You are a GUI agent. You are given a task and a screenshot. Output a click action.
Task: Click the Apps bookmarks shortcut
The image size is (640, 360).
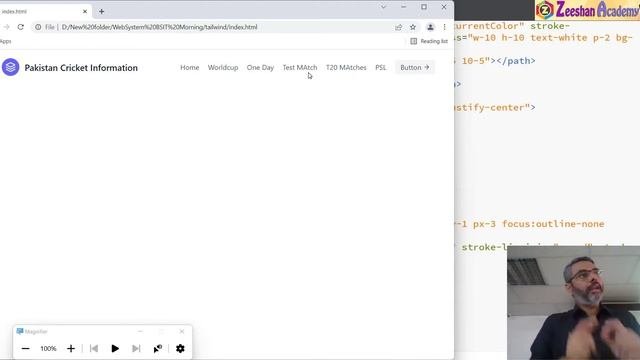point(5,41)
